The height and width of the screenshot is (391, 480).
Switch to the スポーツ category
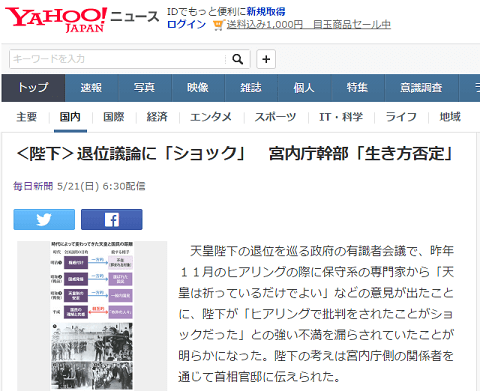coord(275,117)
